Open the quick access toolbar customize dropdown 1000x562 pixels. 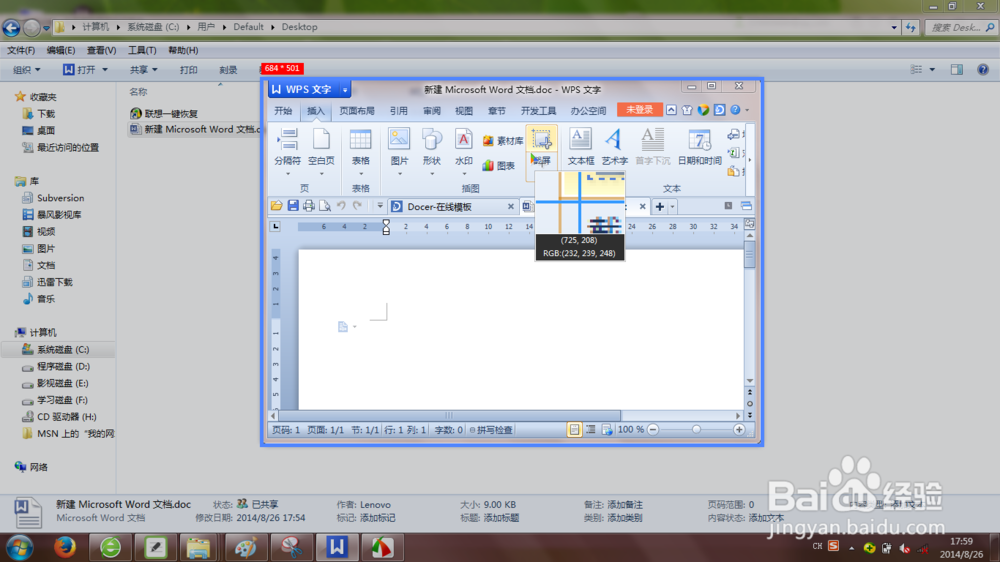click(x=379, y=206)
